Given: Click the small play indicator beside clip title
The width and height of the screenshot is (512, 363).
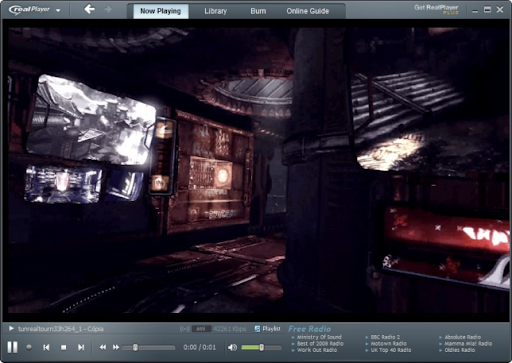Looking at the screenshot, I should pos(11,328).
